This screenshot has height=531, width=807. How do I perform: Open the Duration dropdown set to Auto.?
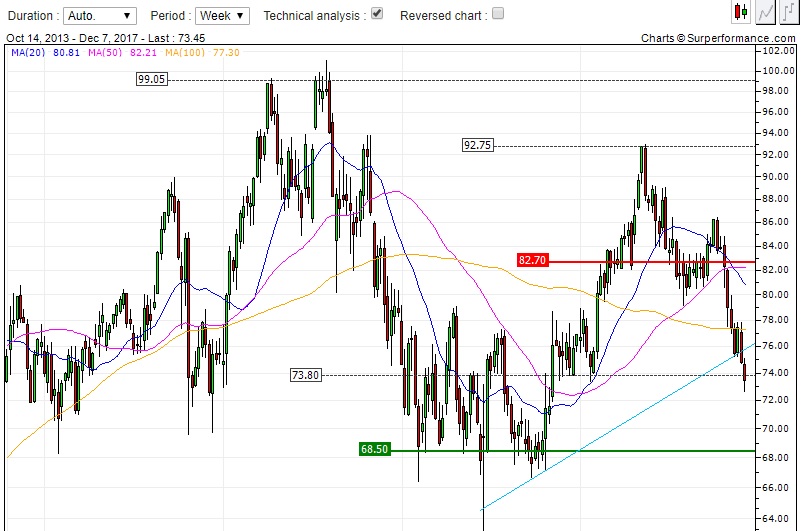[x=100, y=16]
